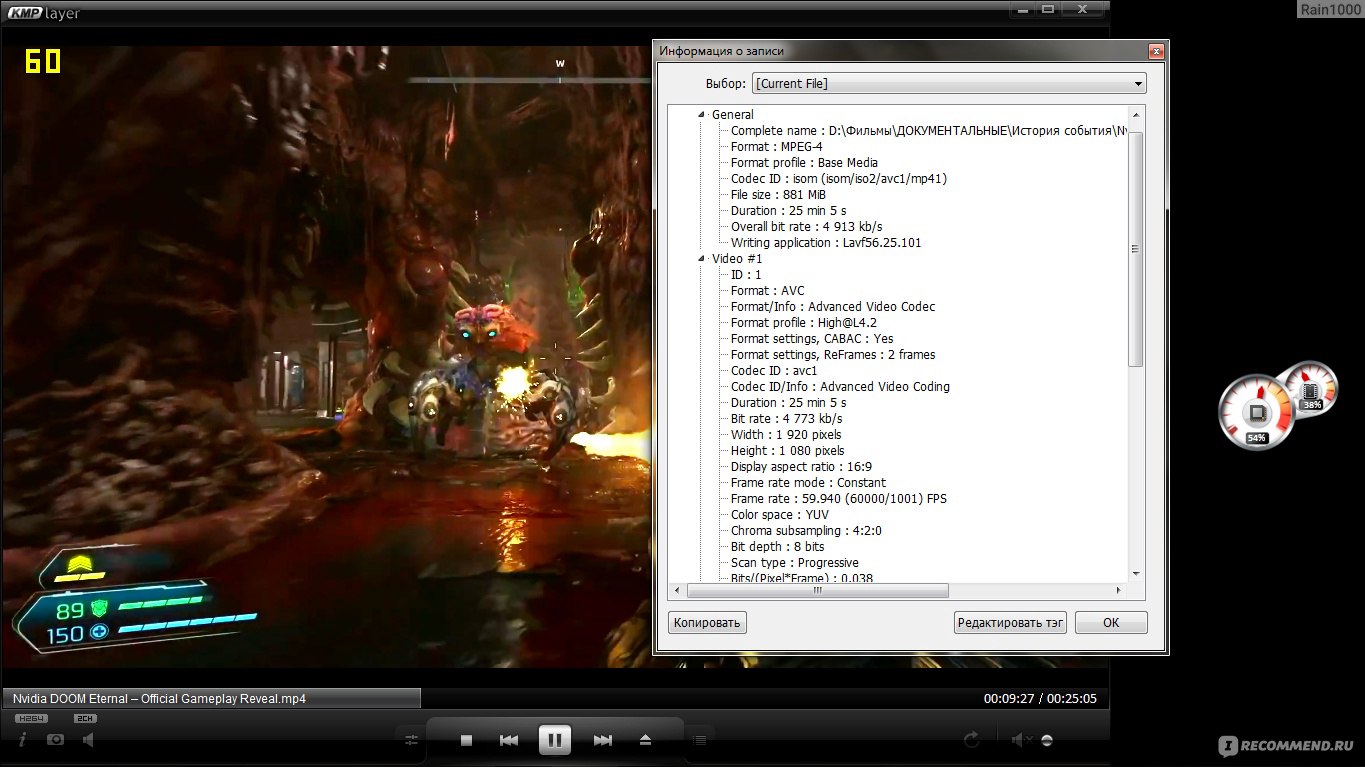Open the Выбор [Current File] dropdown
Image resolution: width=1365 pixels, height=767 pixels.
tap(949, 84)
